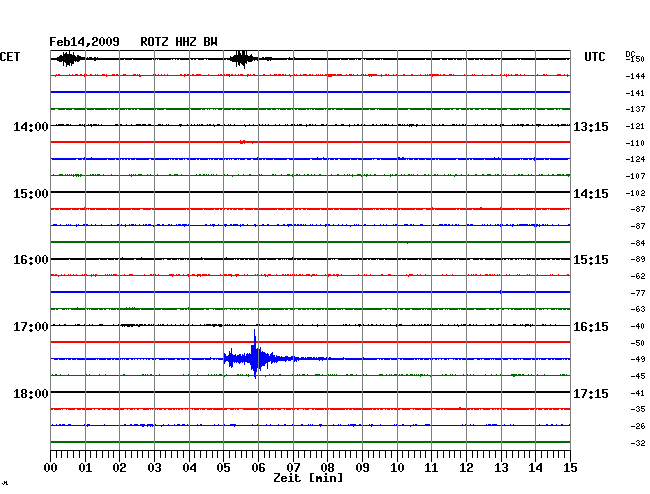Screen dimensions: 650x494
Task: Select the DC offset value -45
Action: pos(638,376)
